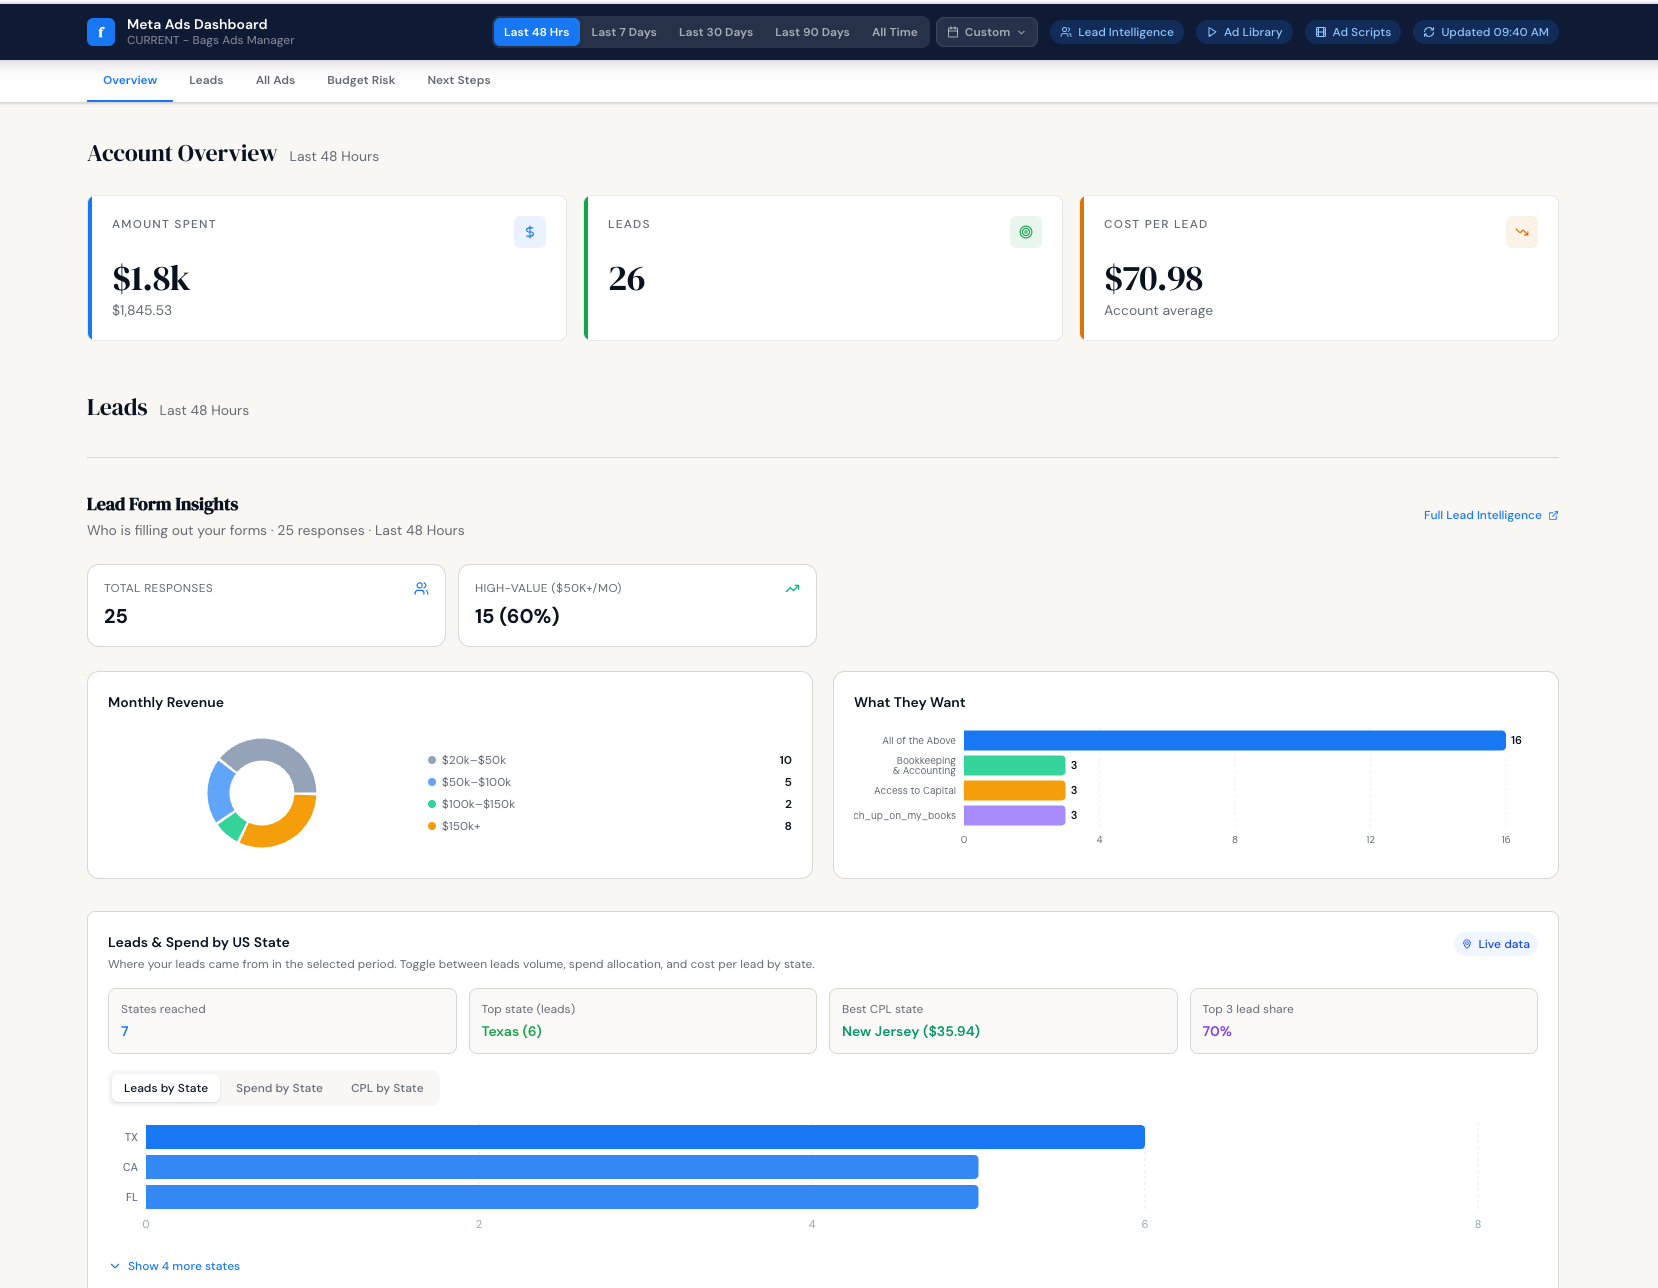
Task: Switch to the All Ads tab
Action: tap(275, 80)
